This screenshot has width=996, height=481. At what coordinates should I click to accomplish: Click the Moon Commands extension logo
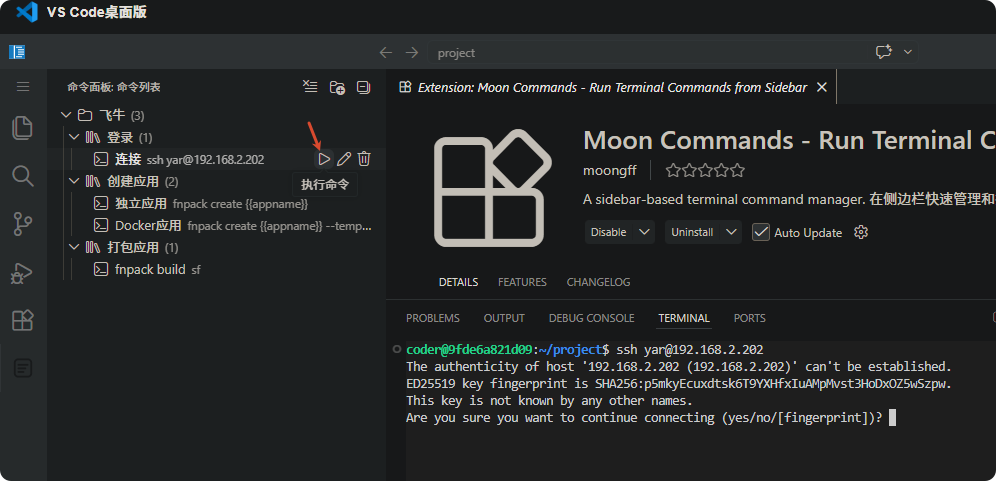[493, 188]
